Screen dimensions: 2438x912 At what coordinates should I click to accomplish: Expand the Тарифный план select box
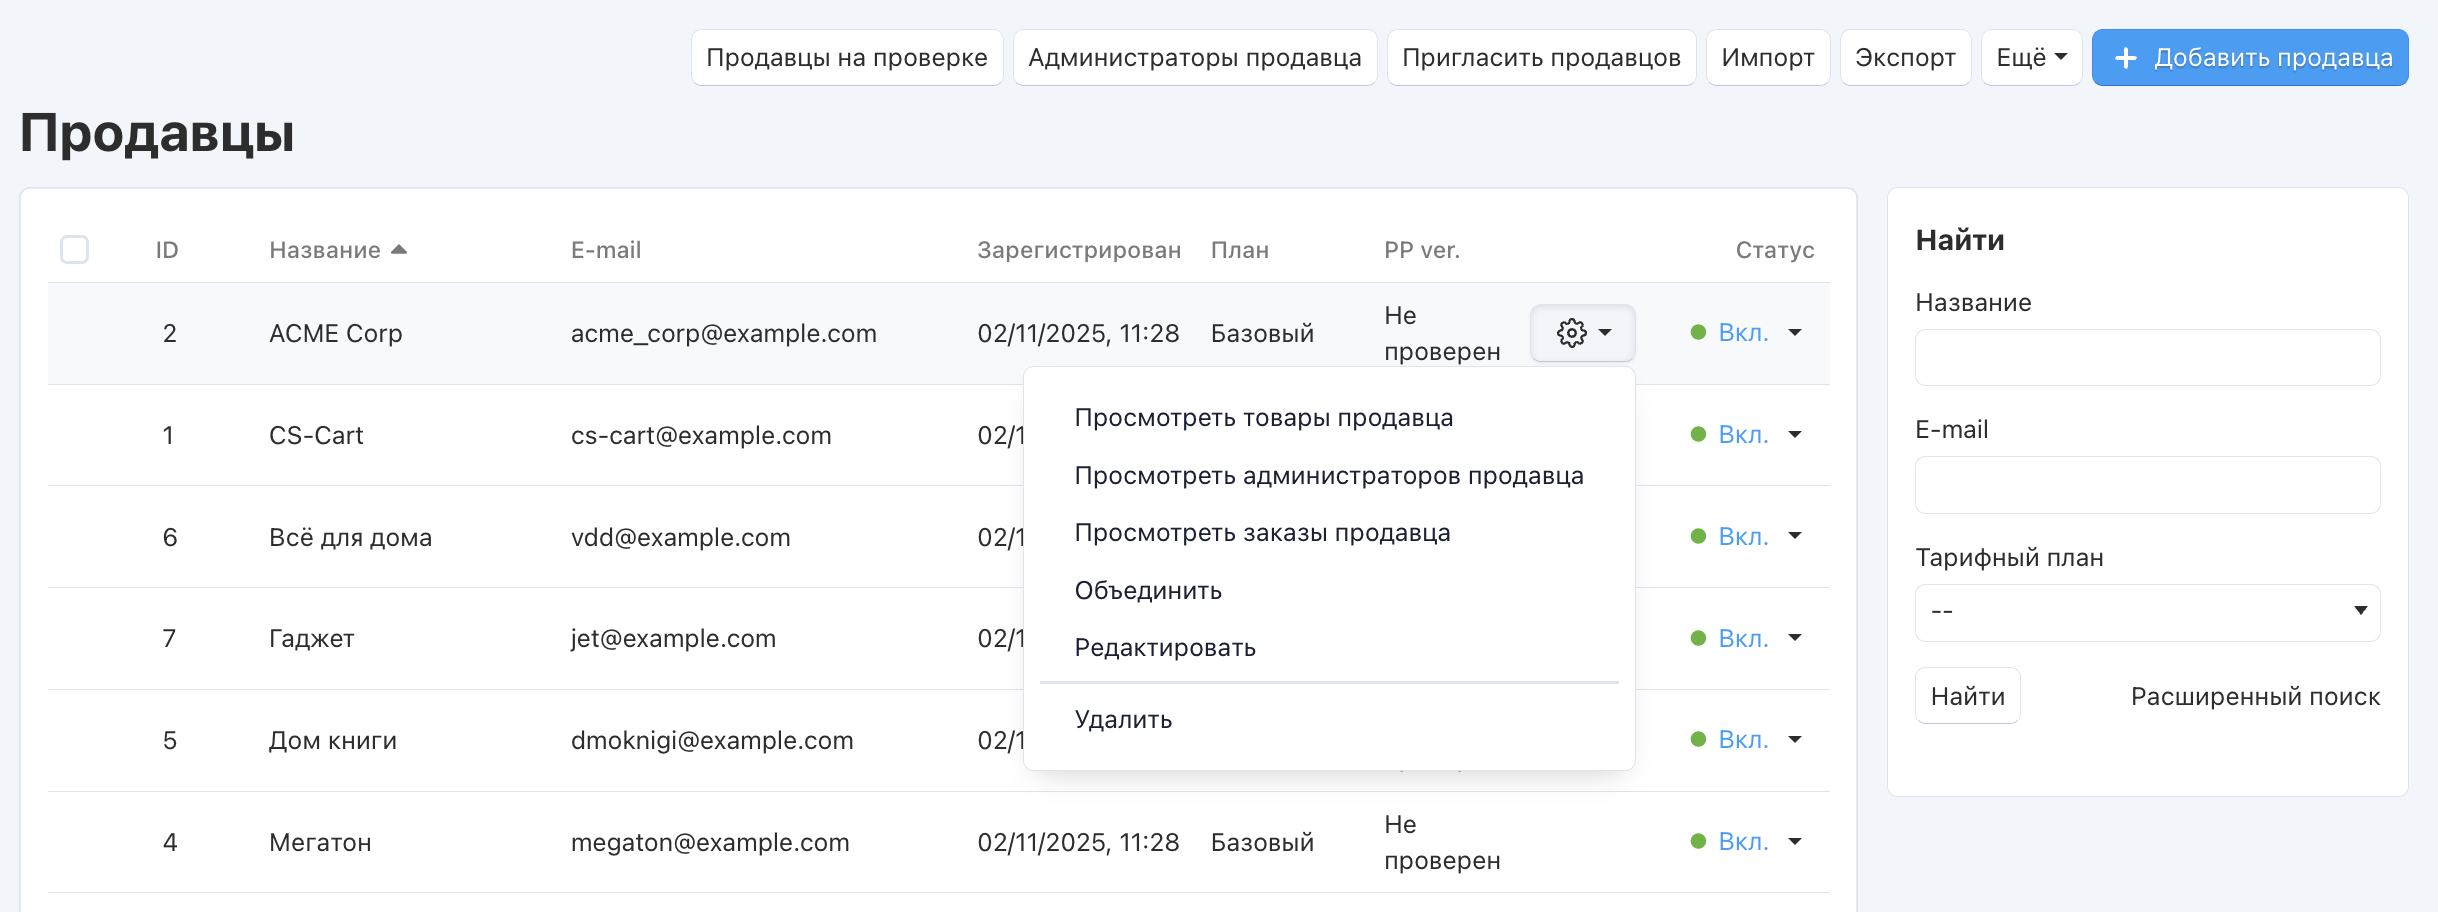pyautogui.click(x=2147, y=612)
